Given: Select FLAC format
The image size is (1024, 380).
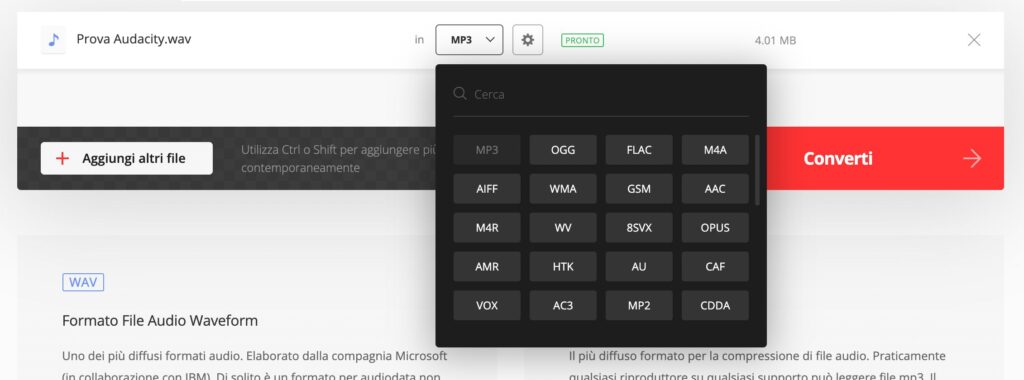Looking at the screenshot, I should click(639, 150).
